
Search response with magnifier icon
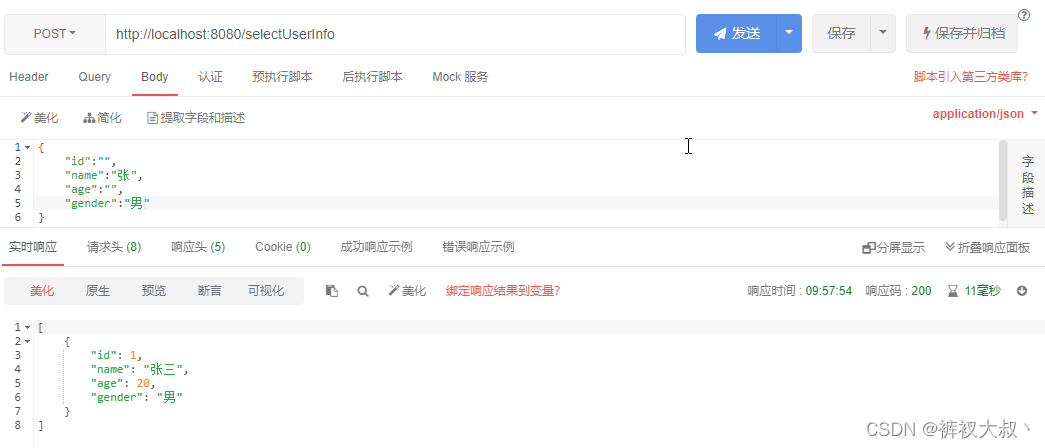pyautogui.click(x=363, y=291)
